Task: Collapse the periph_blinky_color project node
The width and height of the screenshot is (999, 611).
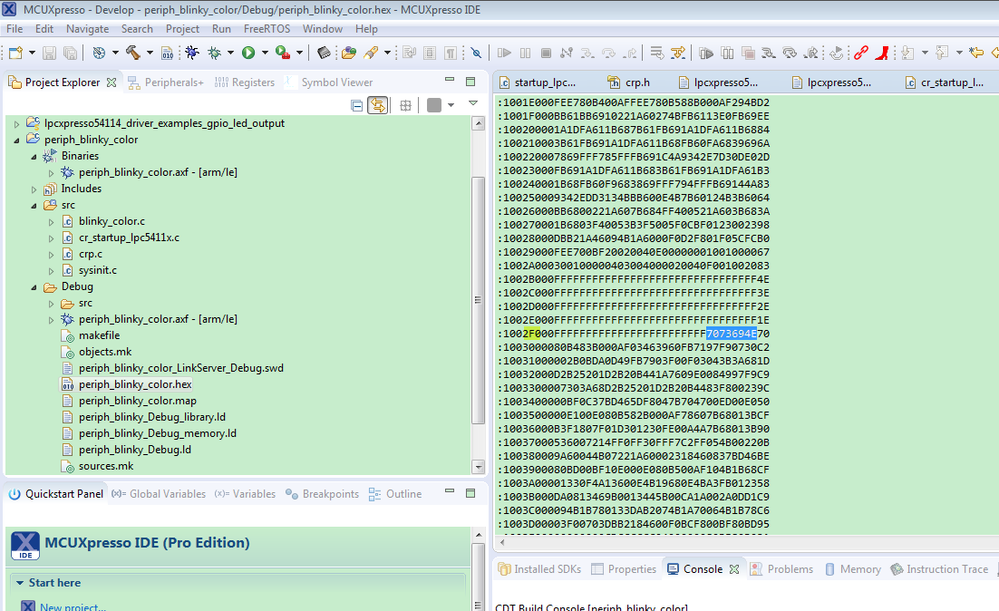Action: click(x=17, y=140)
